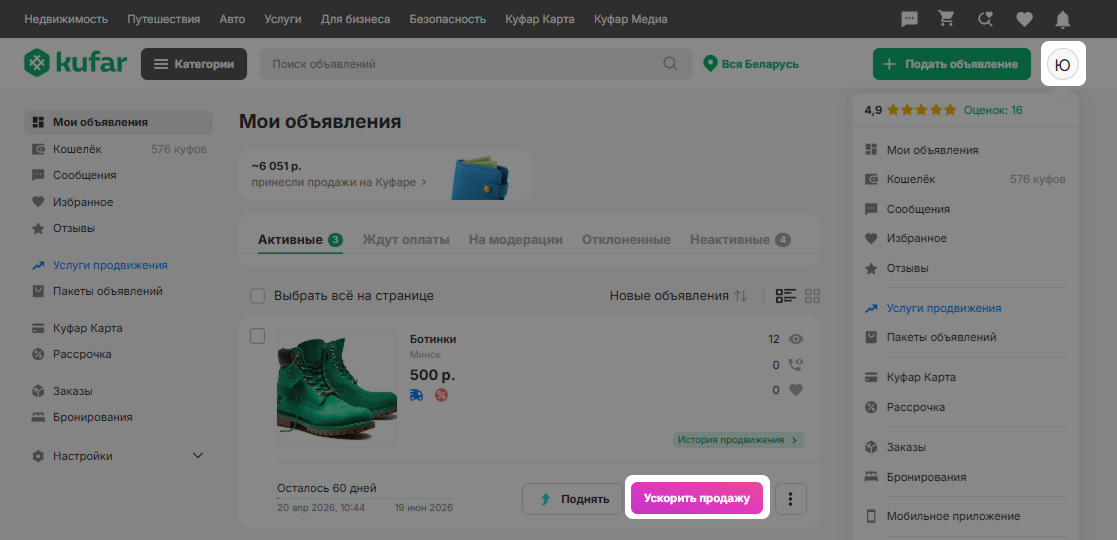Click the blue delivery truck icon

417,395
